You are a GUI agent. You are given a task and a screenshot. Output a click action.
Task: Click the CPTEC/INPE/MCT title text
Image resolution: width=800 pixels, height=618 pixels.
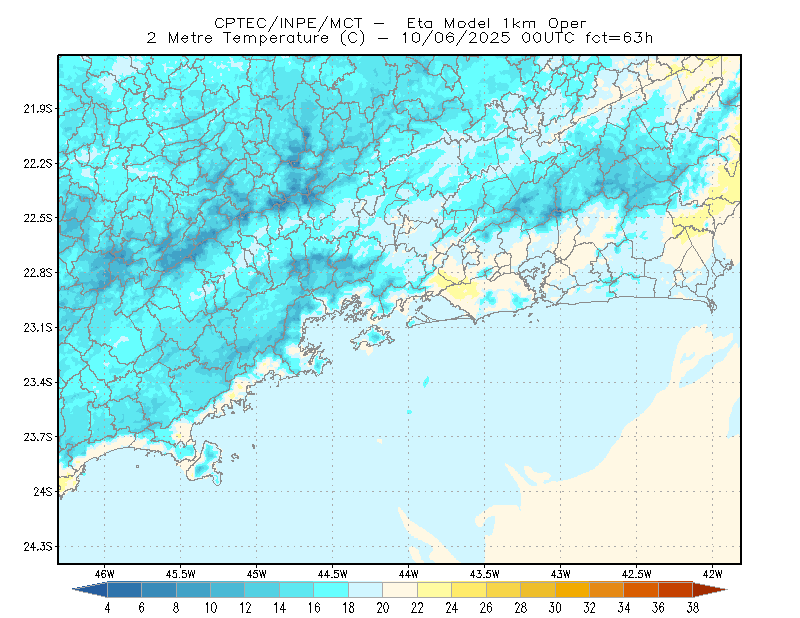tap(288, 23)
